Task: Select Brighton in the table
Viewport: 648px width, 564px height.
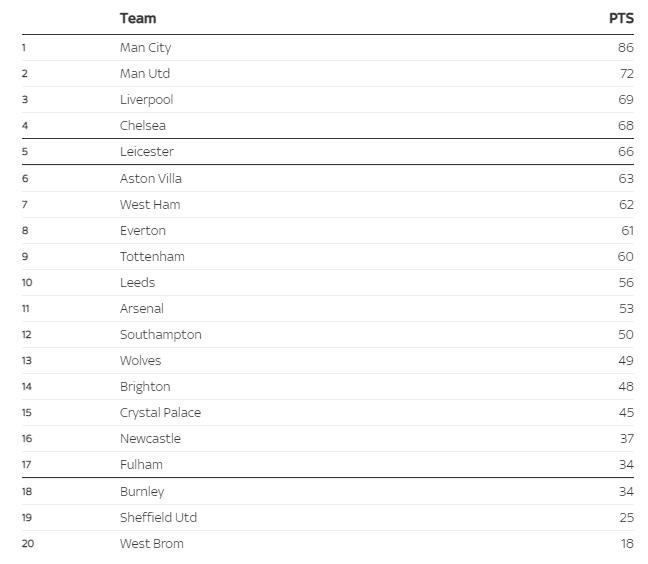Action: [145, 387]
